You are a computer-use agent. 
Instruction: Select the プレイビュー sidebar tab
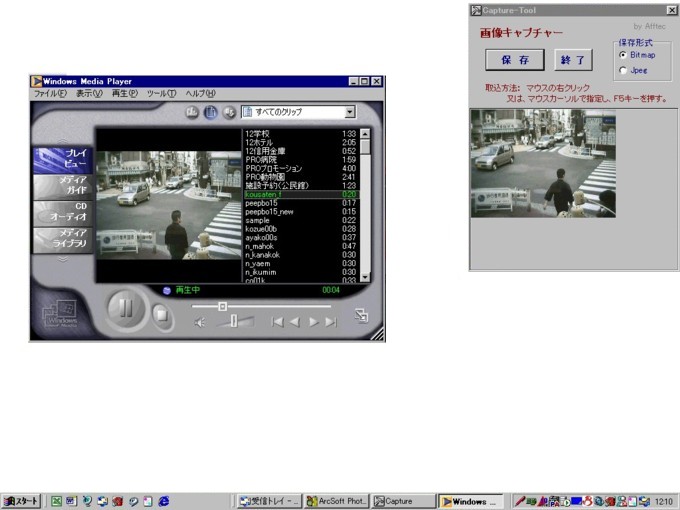(x=63, y=159)
